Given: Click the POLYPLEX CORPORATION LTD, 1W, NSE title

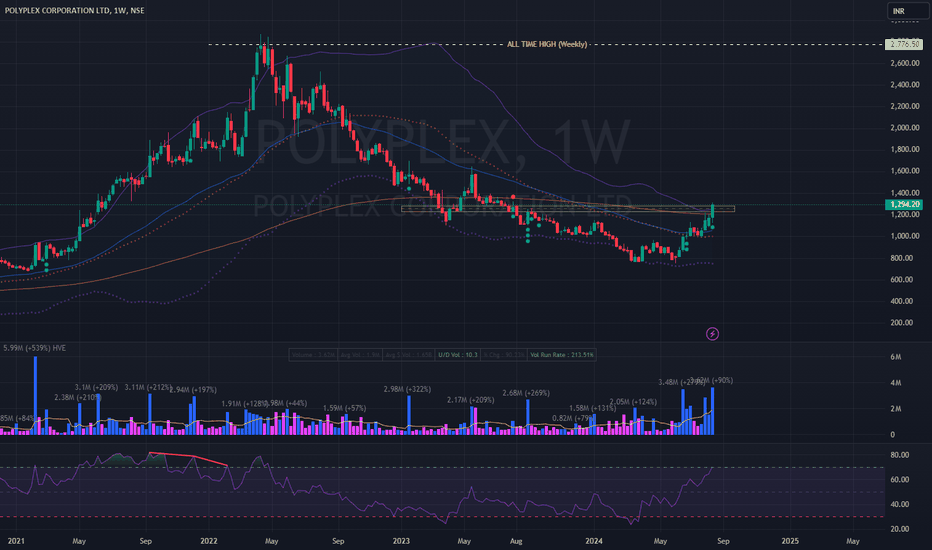Looking at the screenshot, I should tap(74, 10).
